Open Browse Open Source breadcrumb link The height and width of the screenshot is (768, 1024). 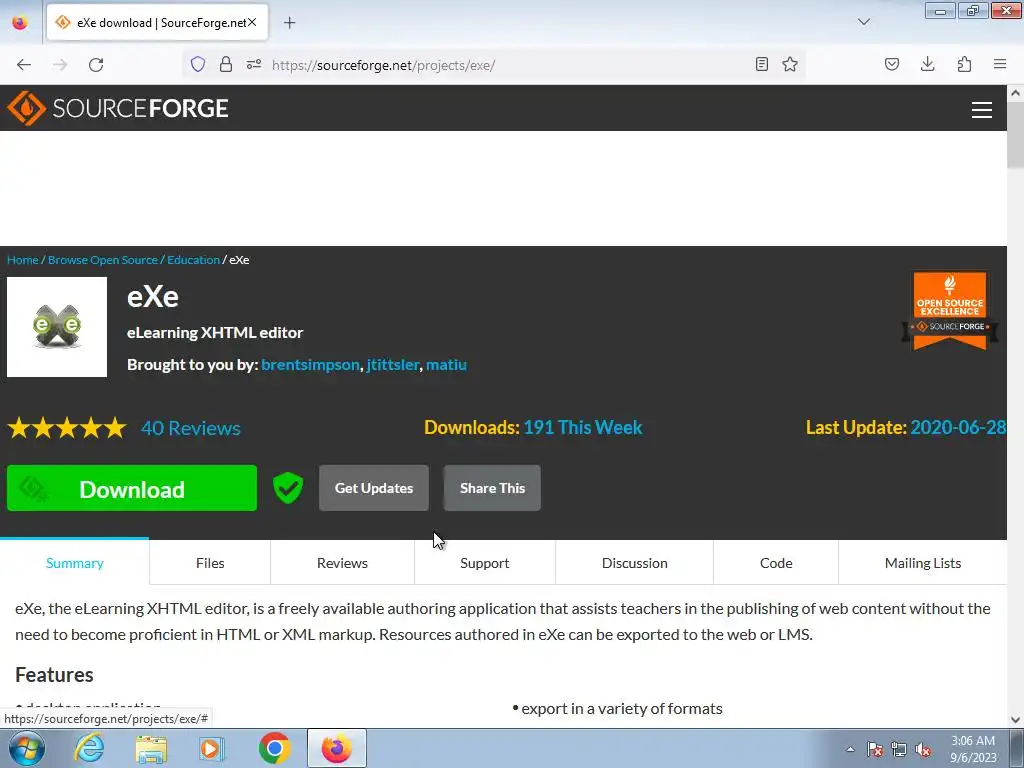pyautogui.click(x=103, y=260)
